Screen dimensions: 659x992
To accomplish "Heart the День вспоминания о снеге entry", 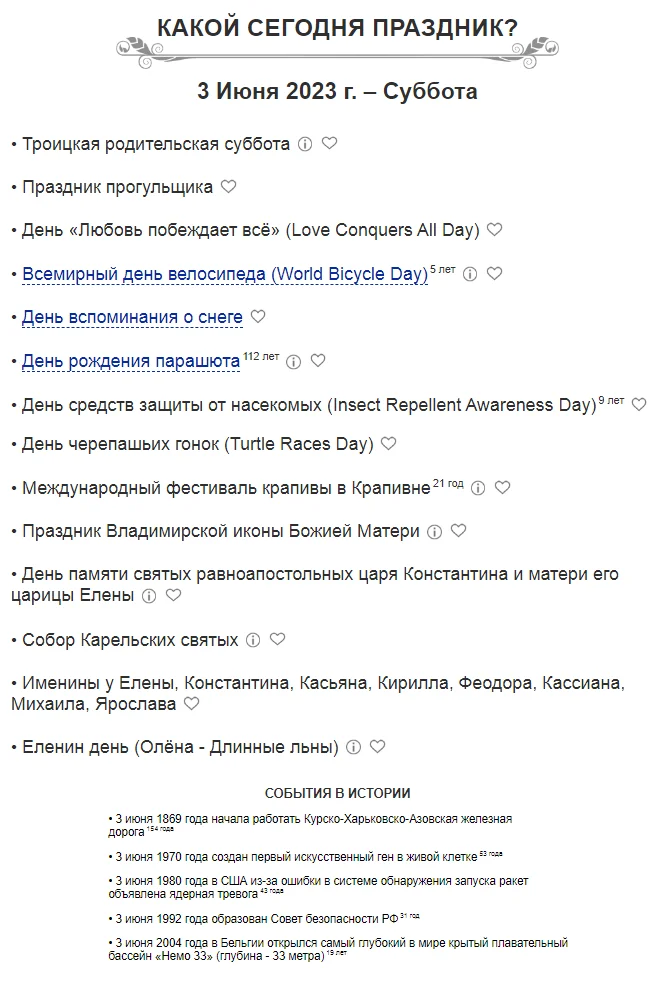I will pyautogui.click(x=258, y=317).
